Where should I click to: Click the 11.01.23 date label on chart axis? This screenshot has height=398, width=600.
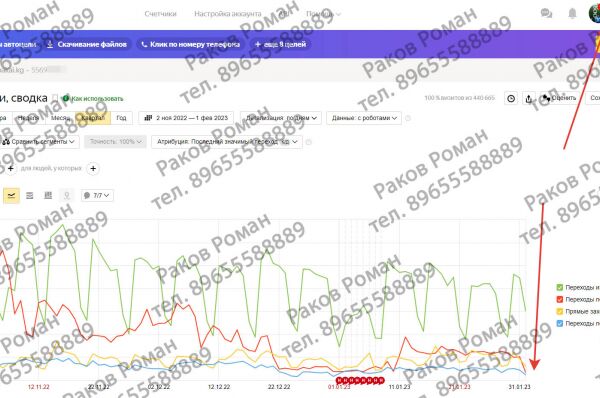pos(399,387)
